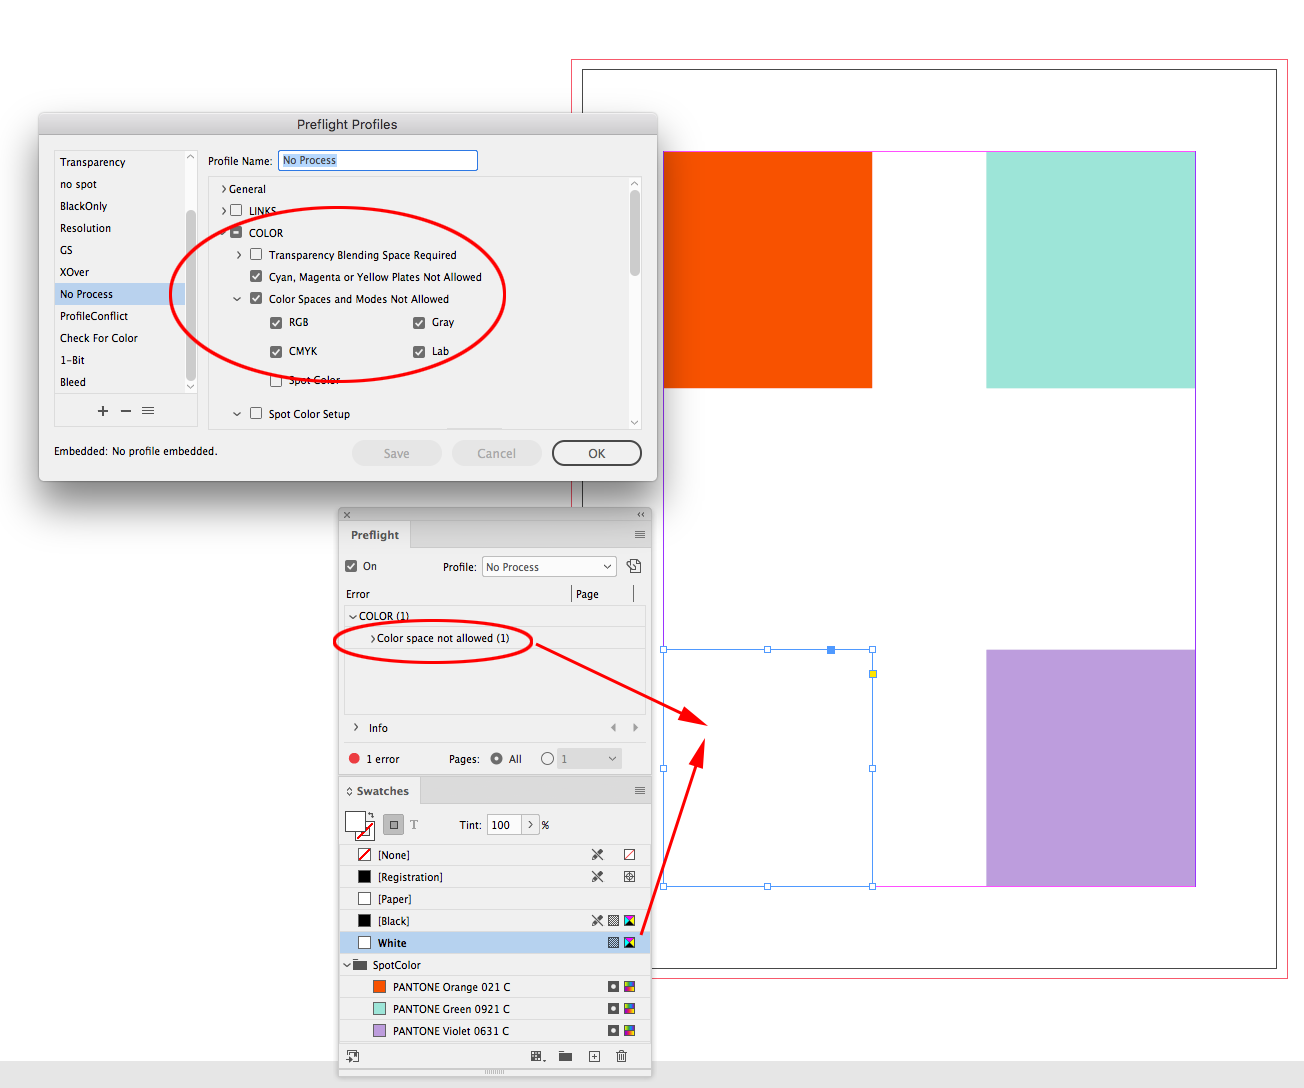1304x1088 pixels.
Task: Open the swatch views grid icon
Action: coord(538,1056)
